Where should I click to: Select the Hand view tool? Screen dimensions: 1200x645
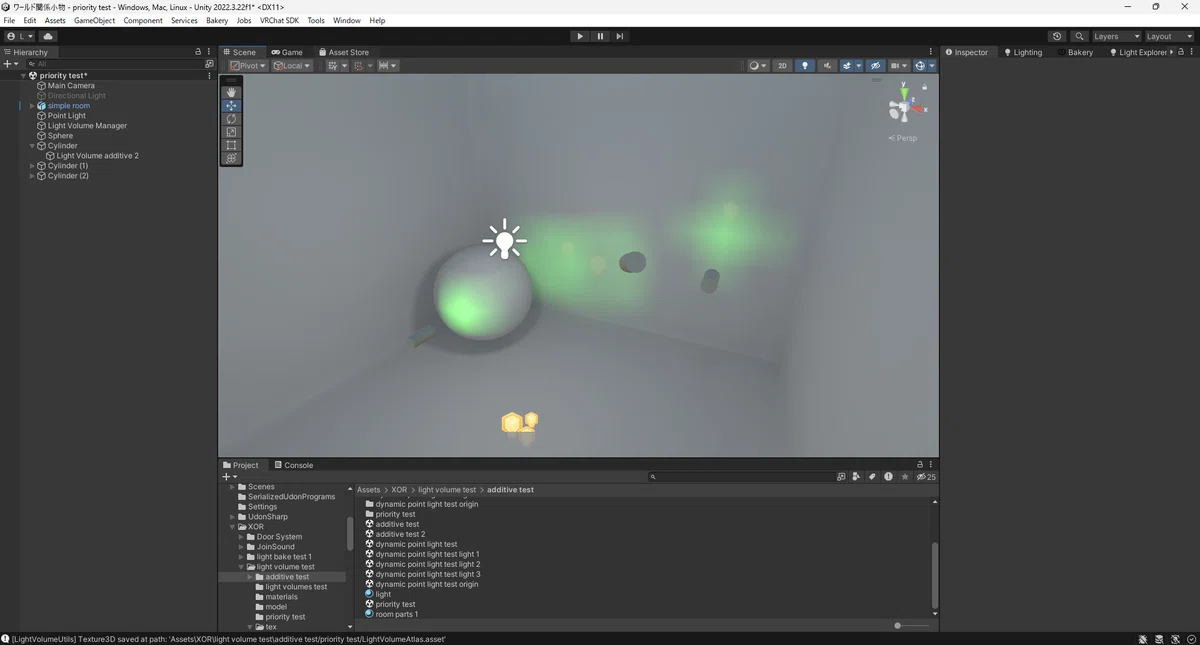coord(231,92)
